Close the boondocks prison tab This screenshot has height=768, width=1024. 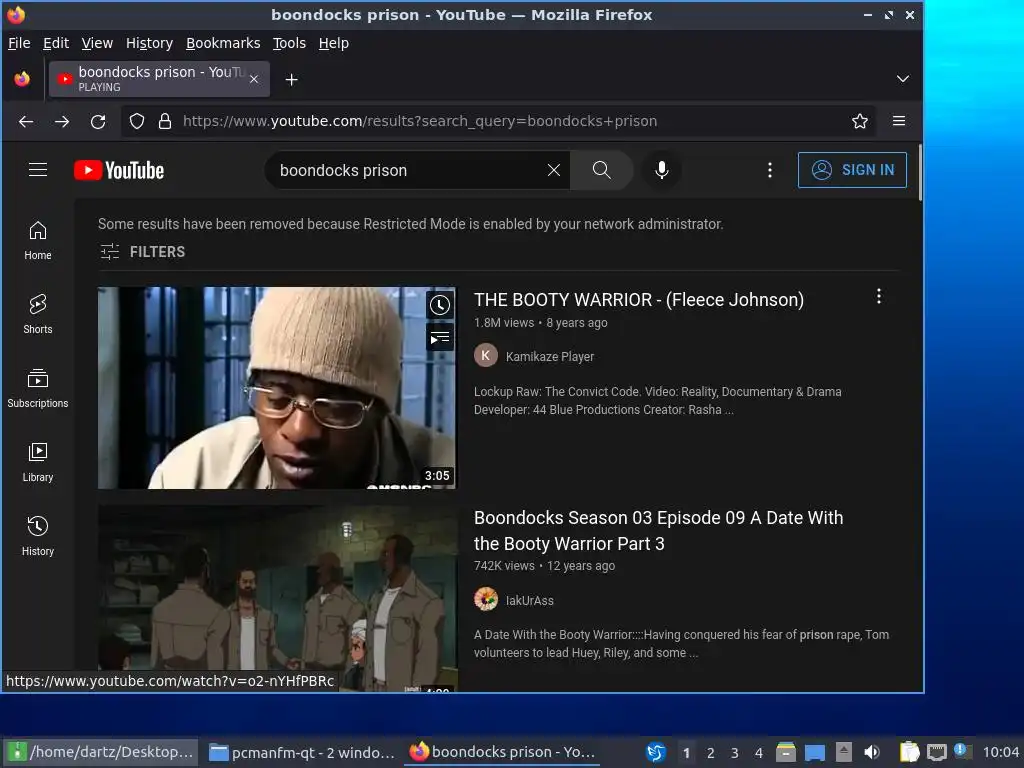click(254, 79)
